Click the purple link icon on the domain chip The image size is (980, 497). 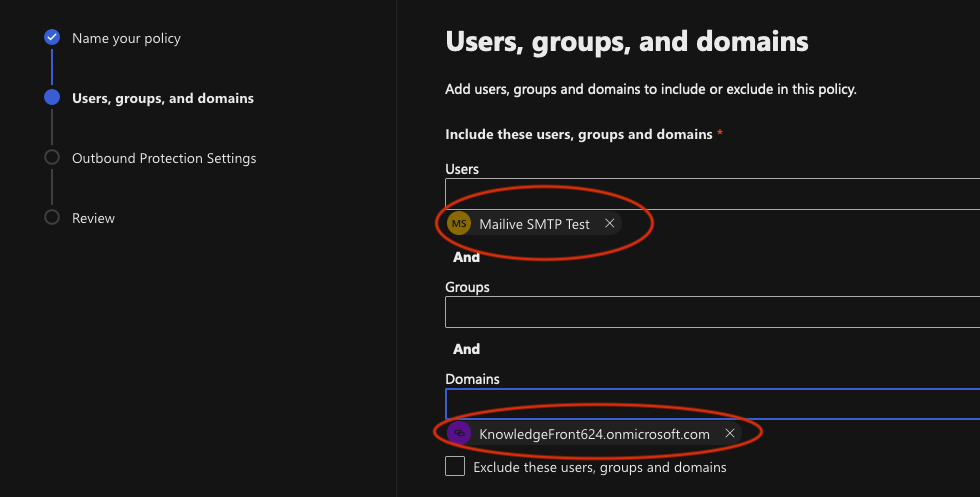[459, 433]
